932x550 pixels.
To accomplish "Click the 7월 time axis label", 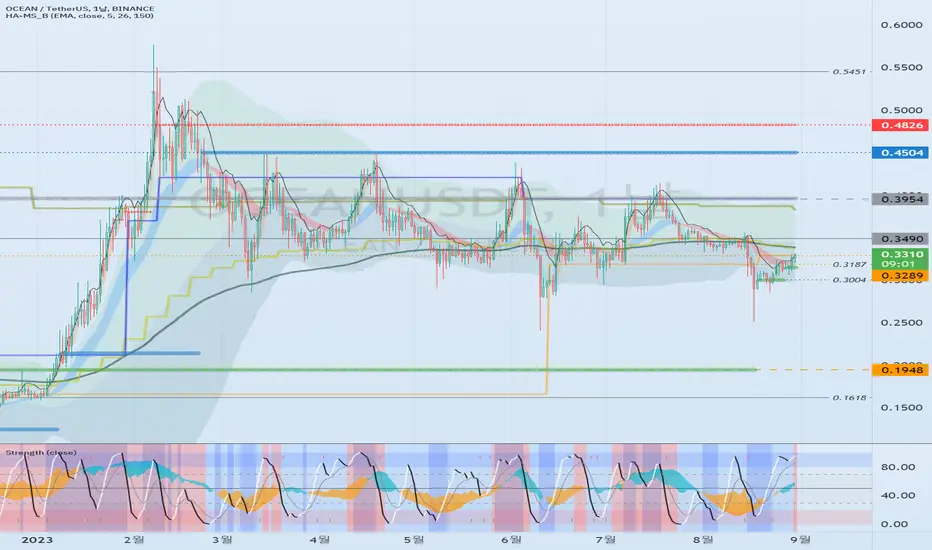I will click(x=605, y=540).
